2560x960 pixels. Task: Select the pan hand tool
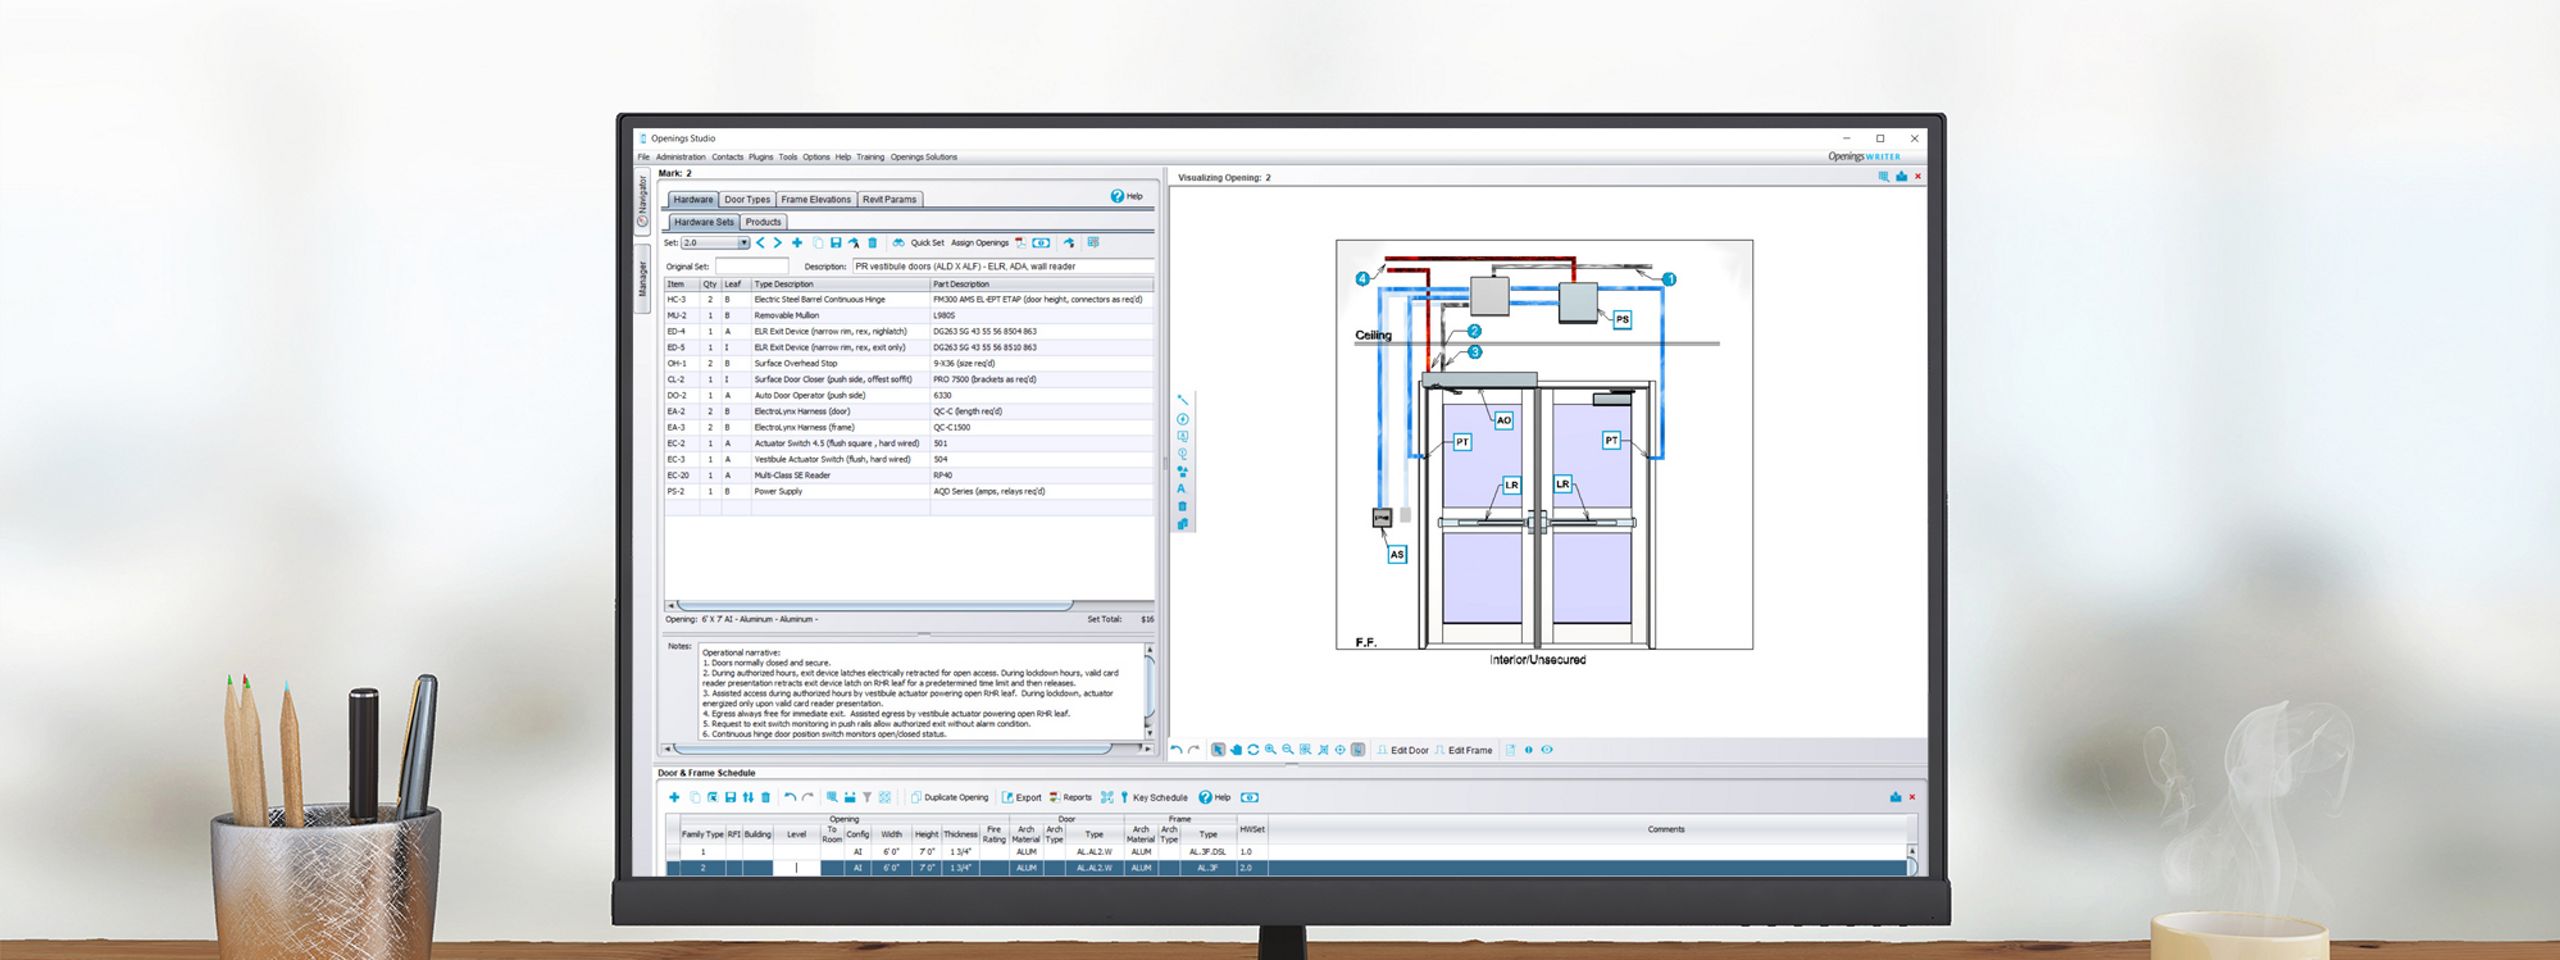[x=1236, y=750]
